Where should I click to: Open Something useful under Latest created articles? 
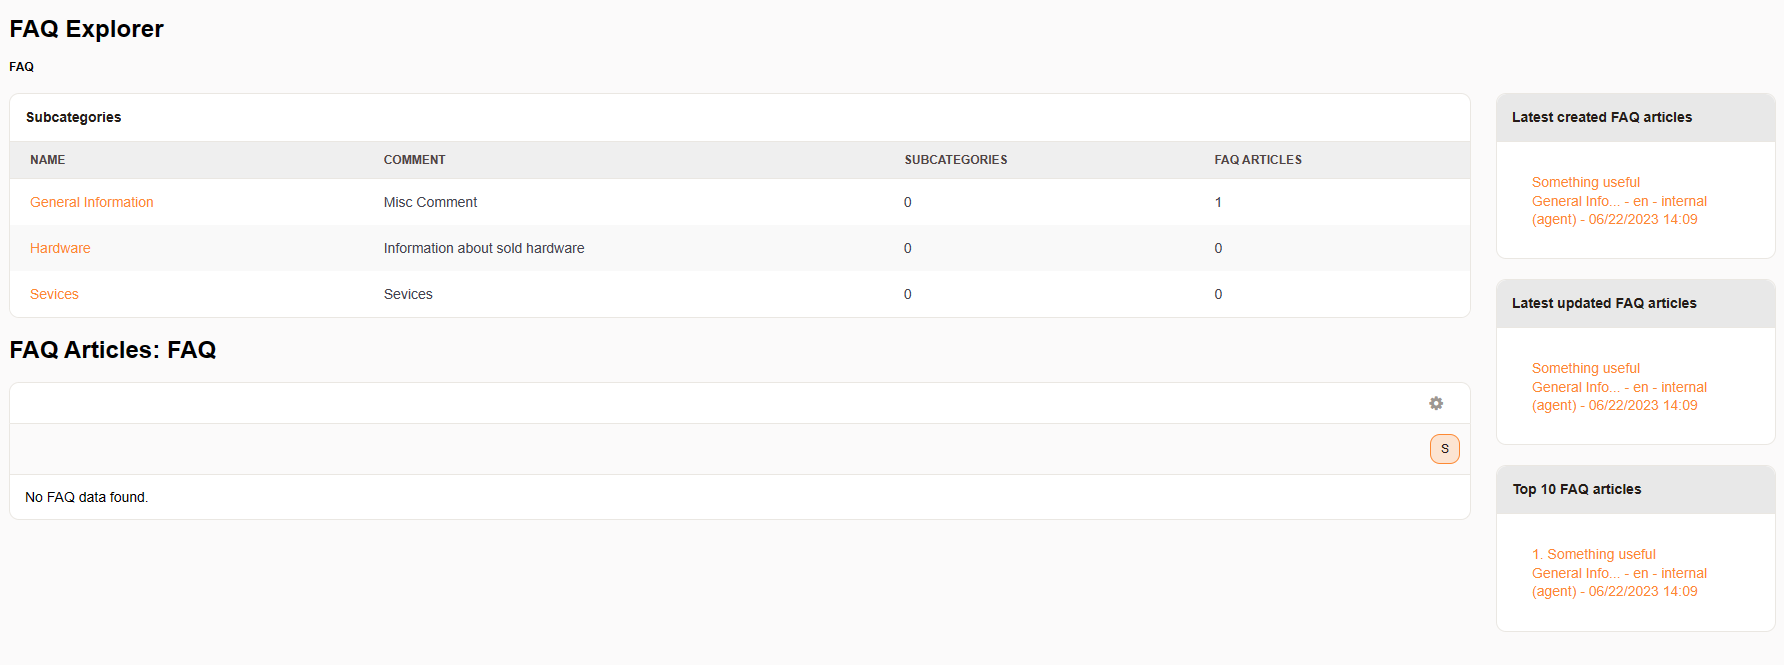[1585, 182]
